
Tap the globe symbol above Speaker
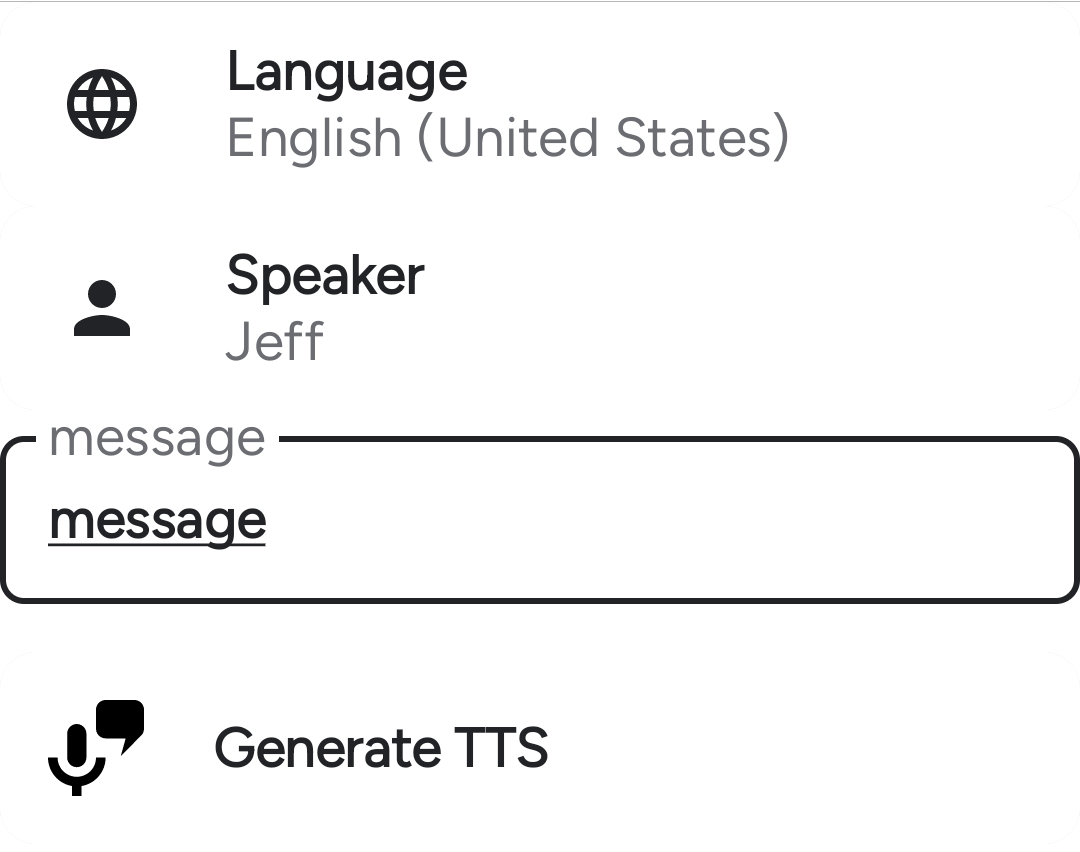click(102, 102)
